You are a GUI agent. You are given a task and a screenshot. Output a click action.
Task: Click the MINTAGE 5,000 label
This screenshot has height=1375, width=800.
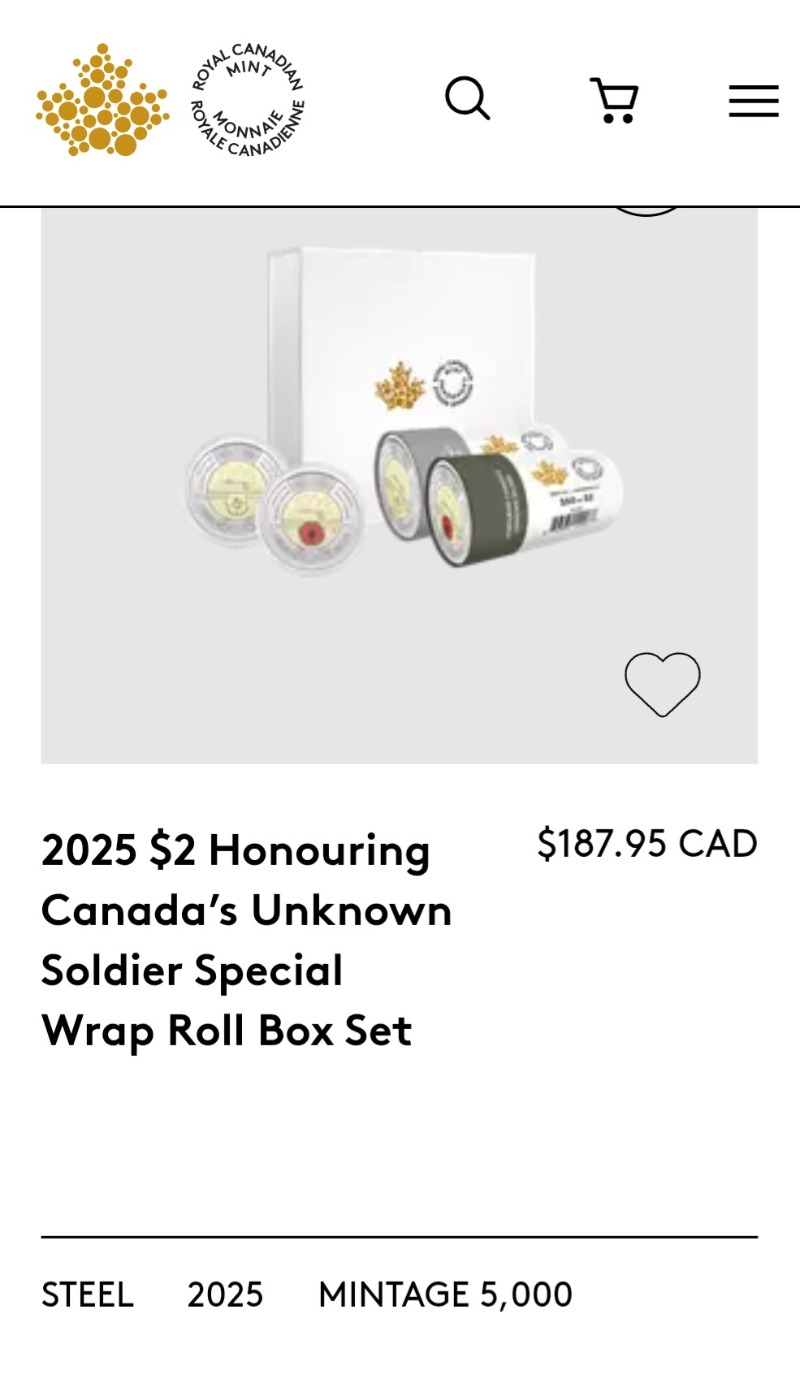click(445, 1295)
